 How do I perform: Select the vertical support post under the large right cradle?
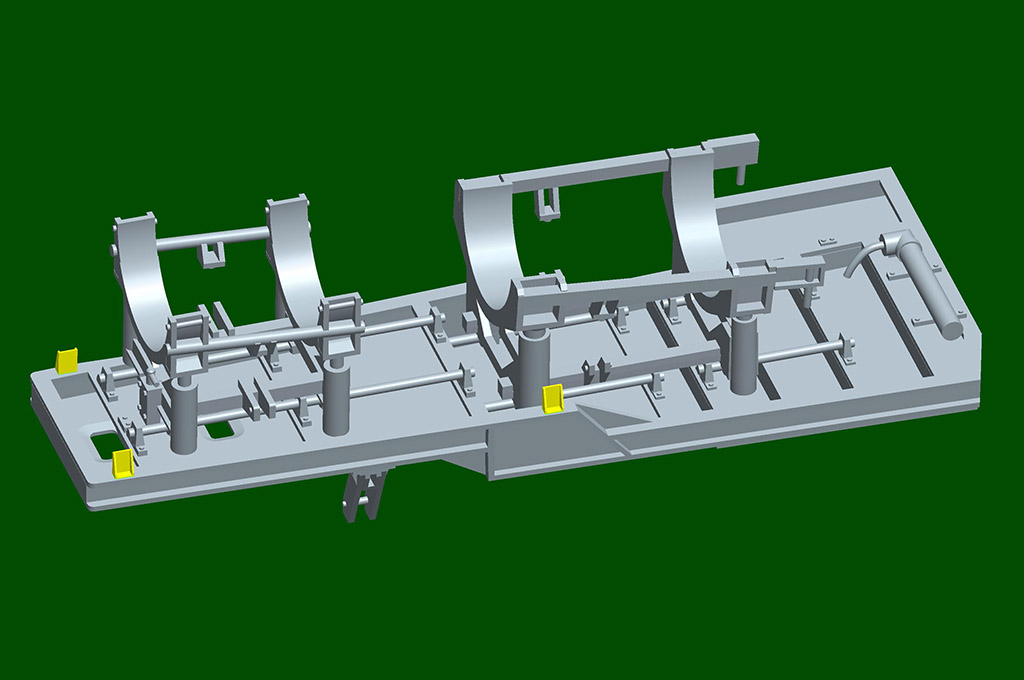(x=746, y=354)
